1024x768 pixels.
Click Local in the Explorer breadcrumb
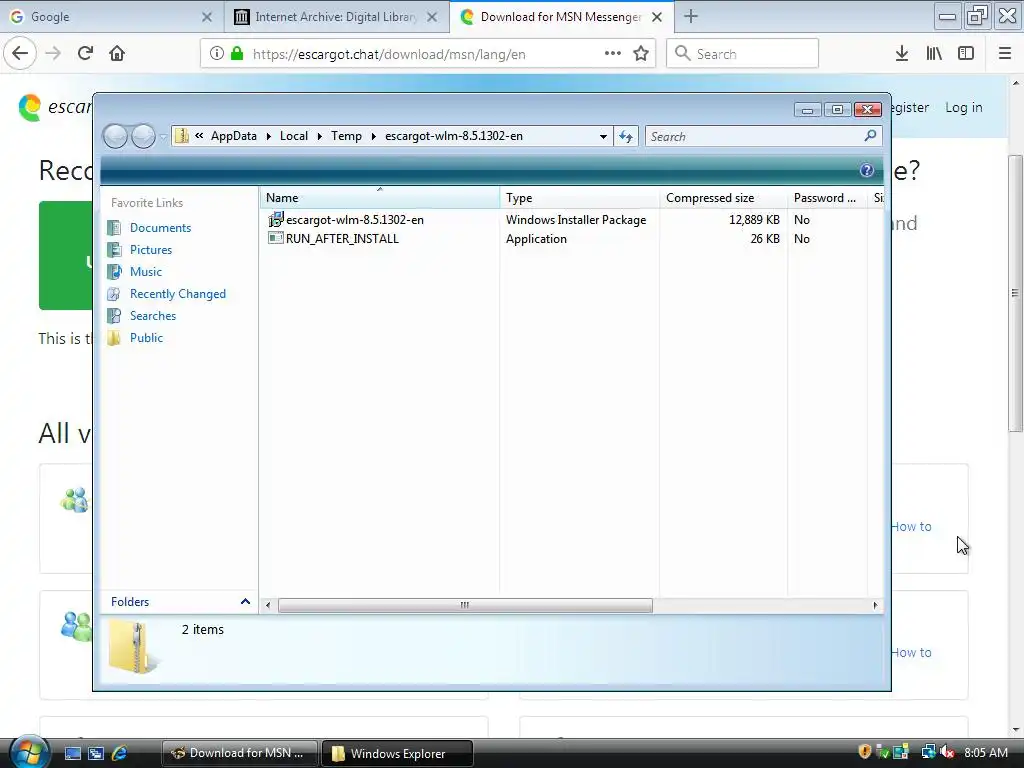click(x=294, y=136)
